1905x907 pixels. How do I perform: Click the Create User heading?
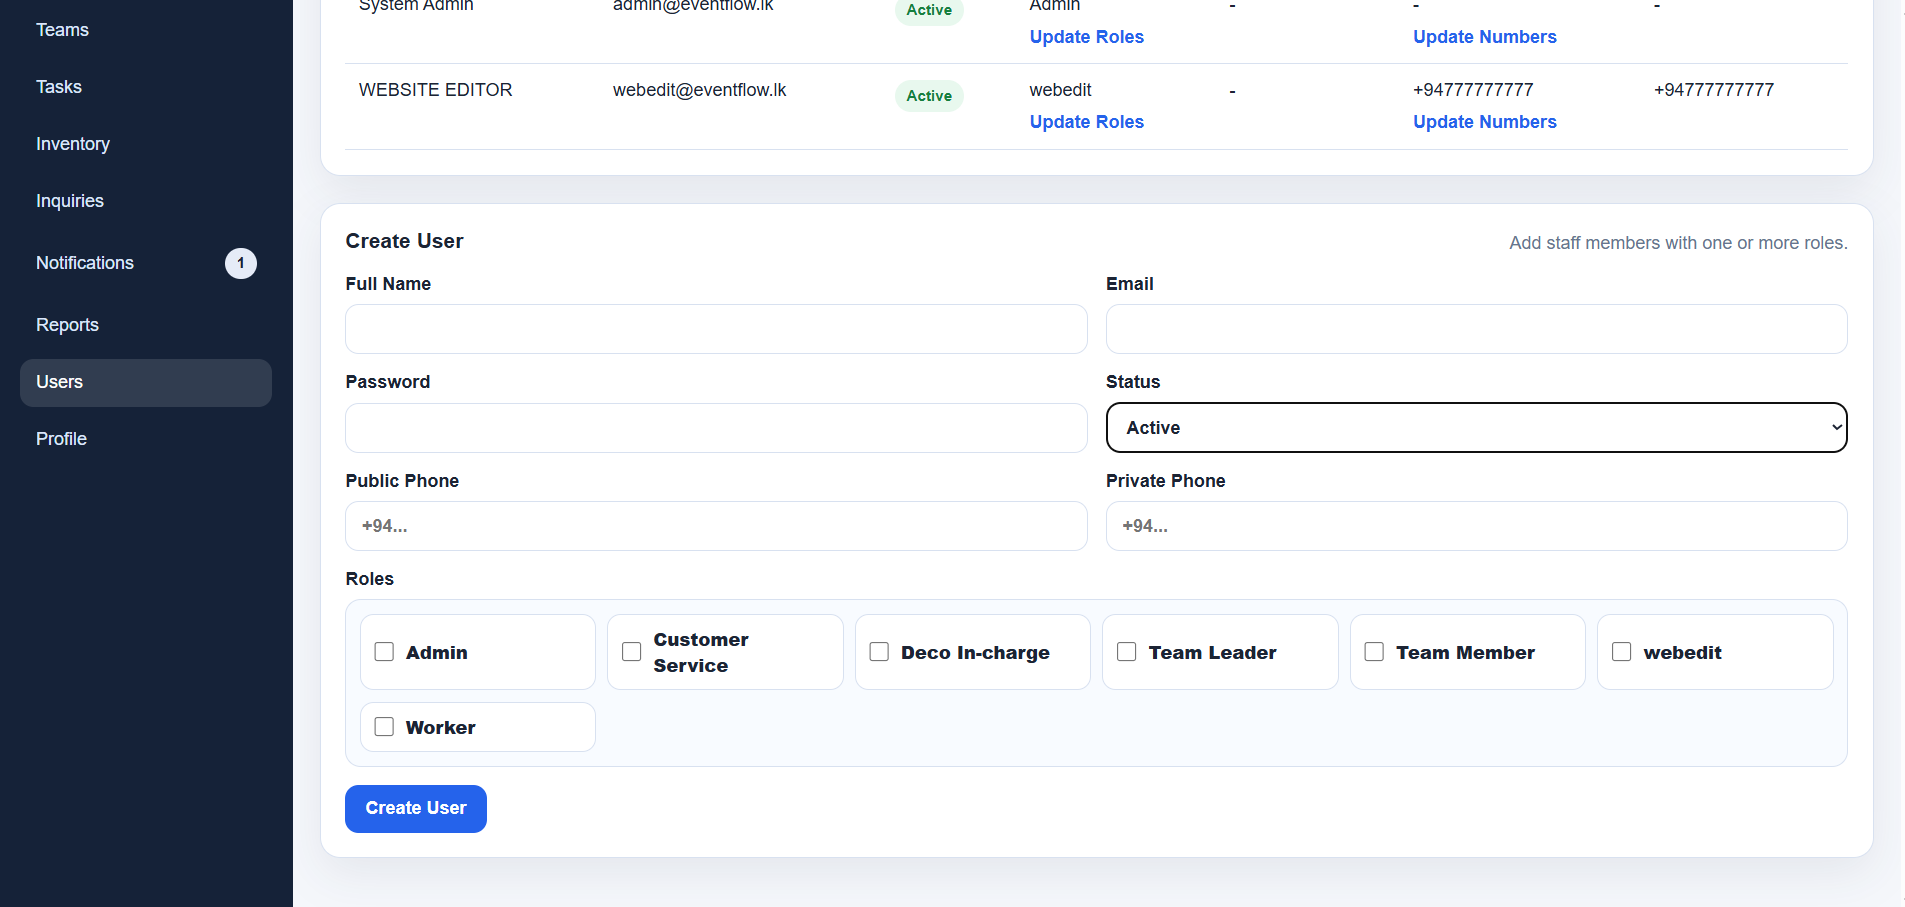404,241
